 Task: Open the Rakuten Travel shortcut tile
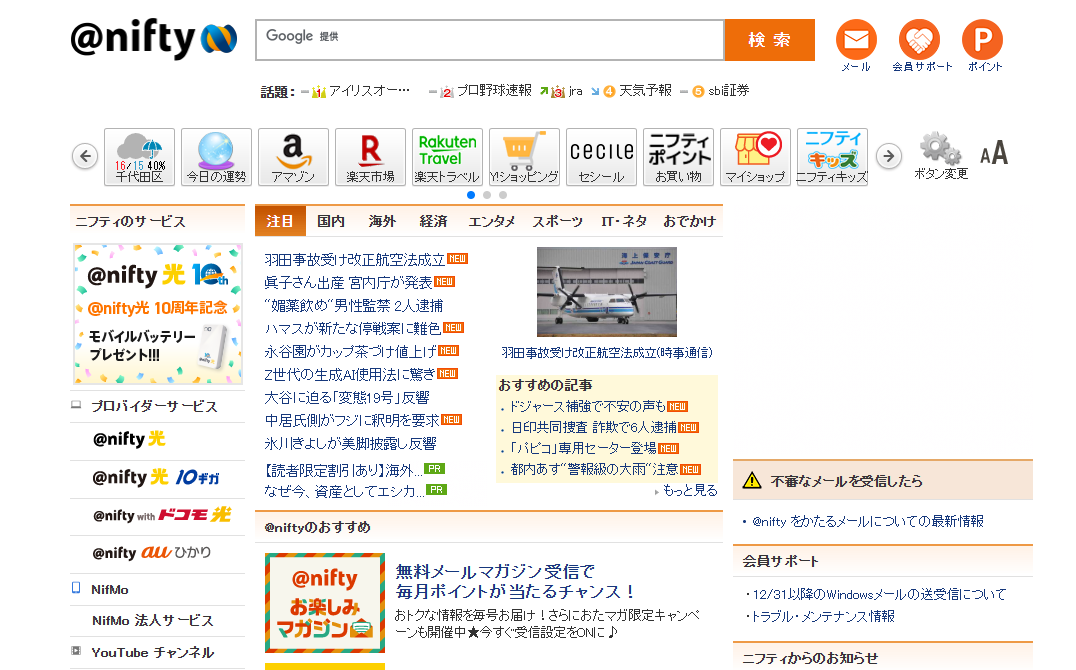447,157
